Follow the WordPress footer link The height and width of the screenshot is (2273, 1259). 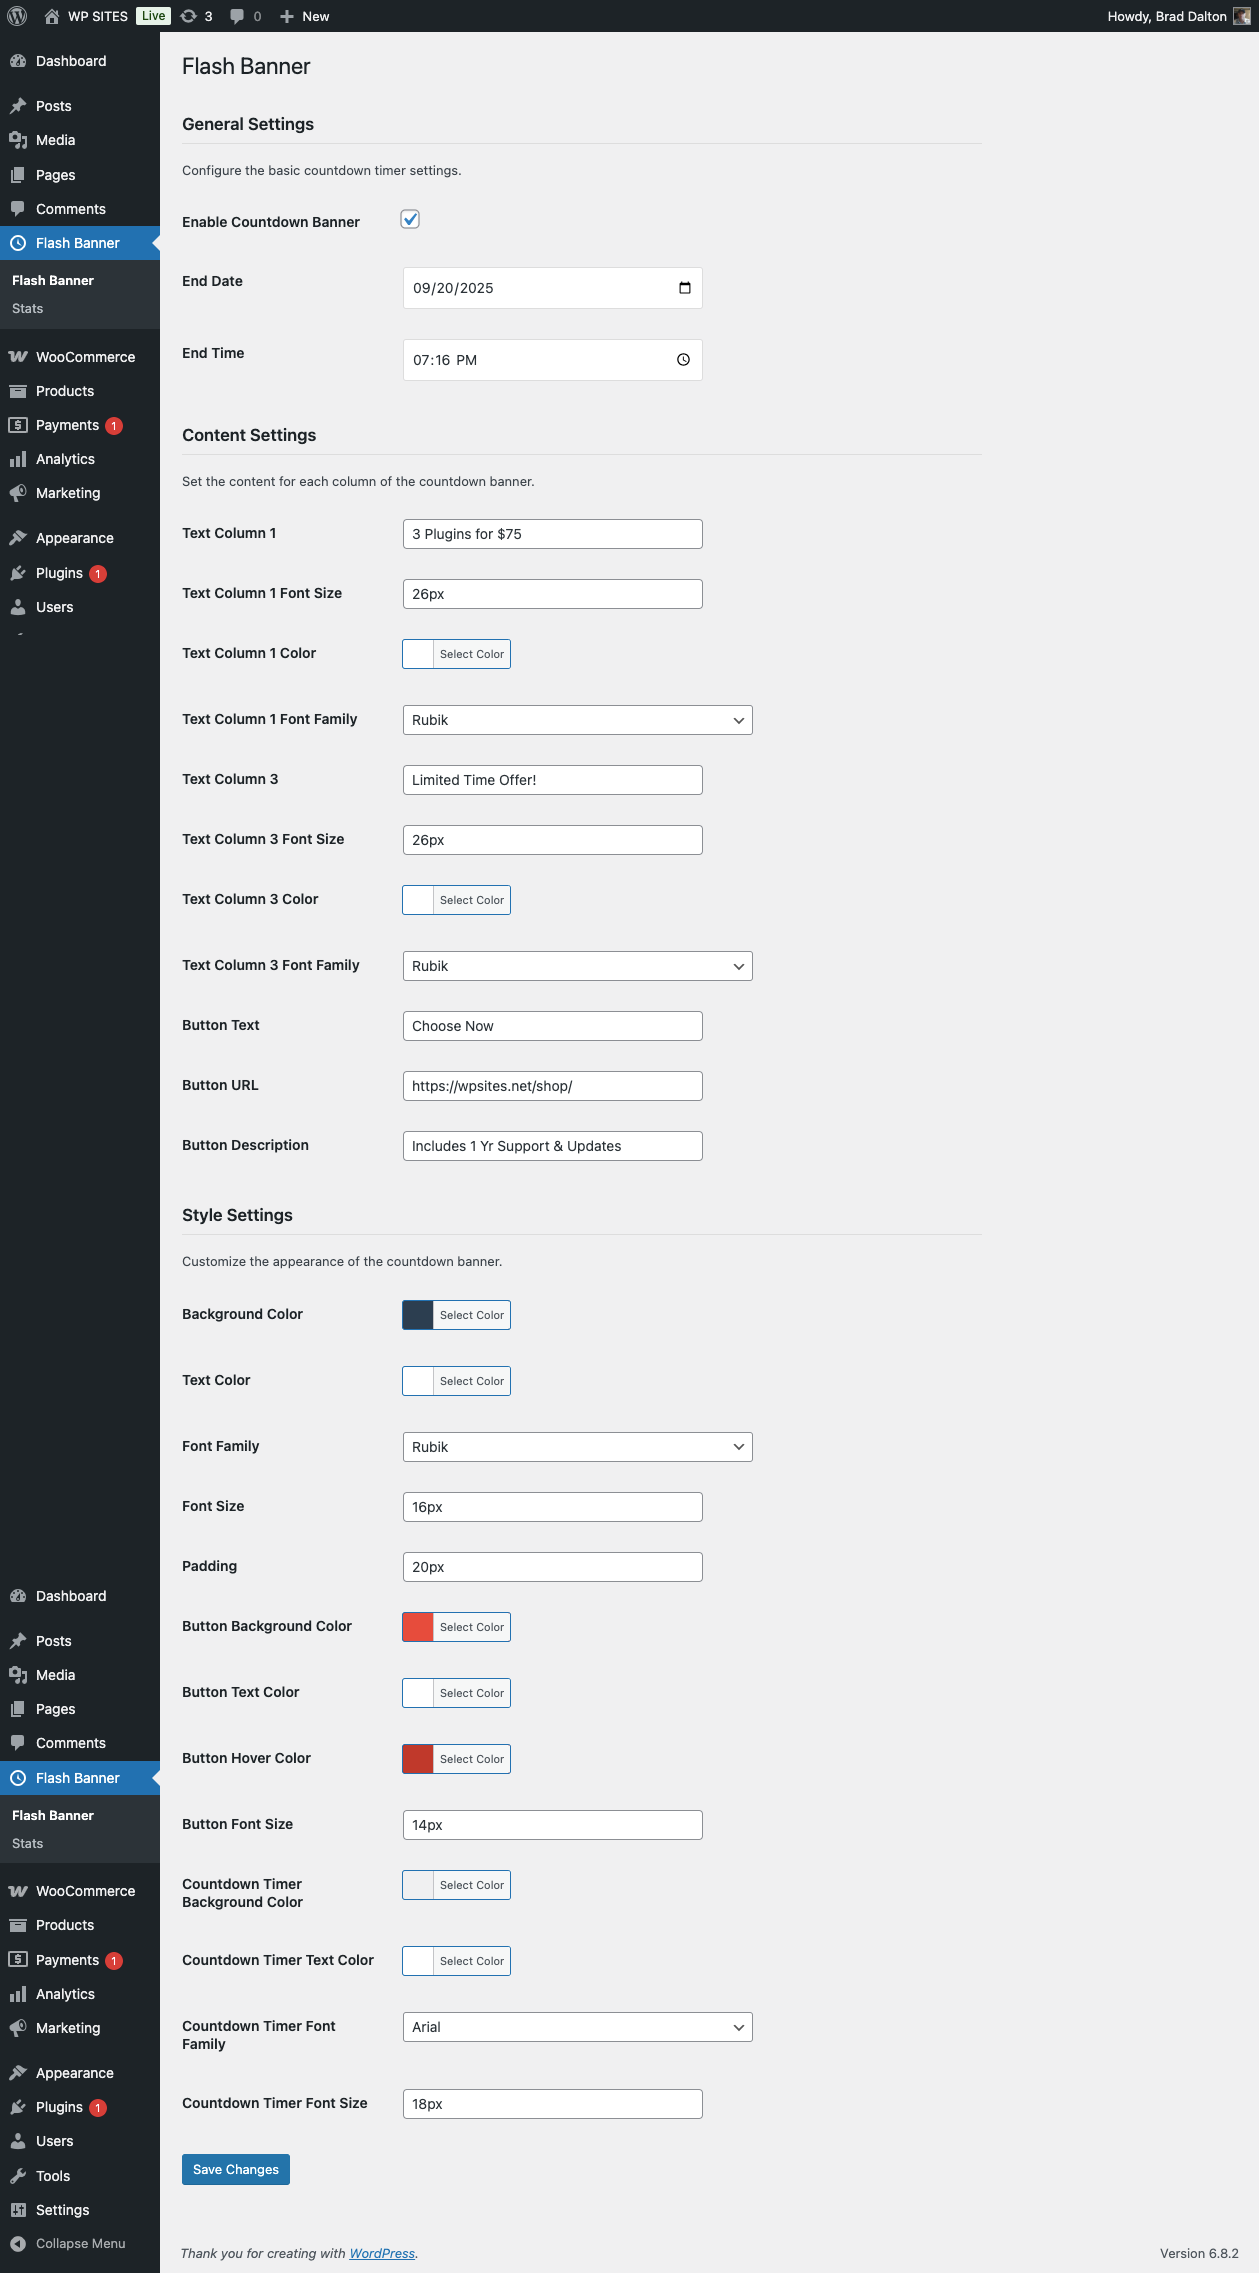tap(382, 2253)
